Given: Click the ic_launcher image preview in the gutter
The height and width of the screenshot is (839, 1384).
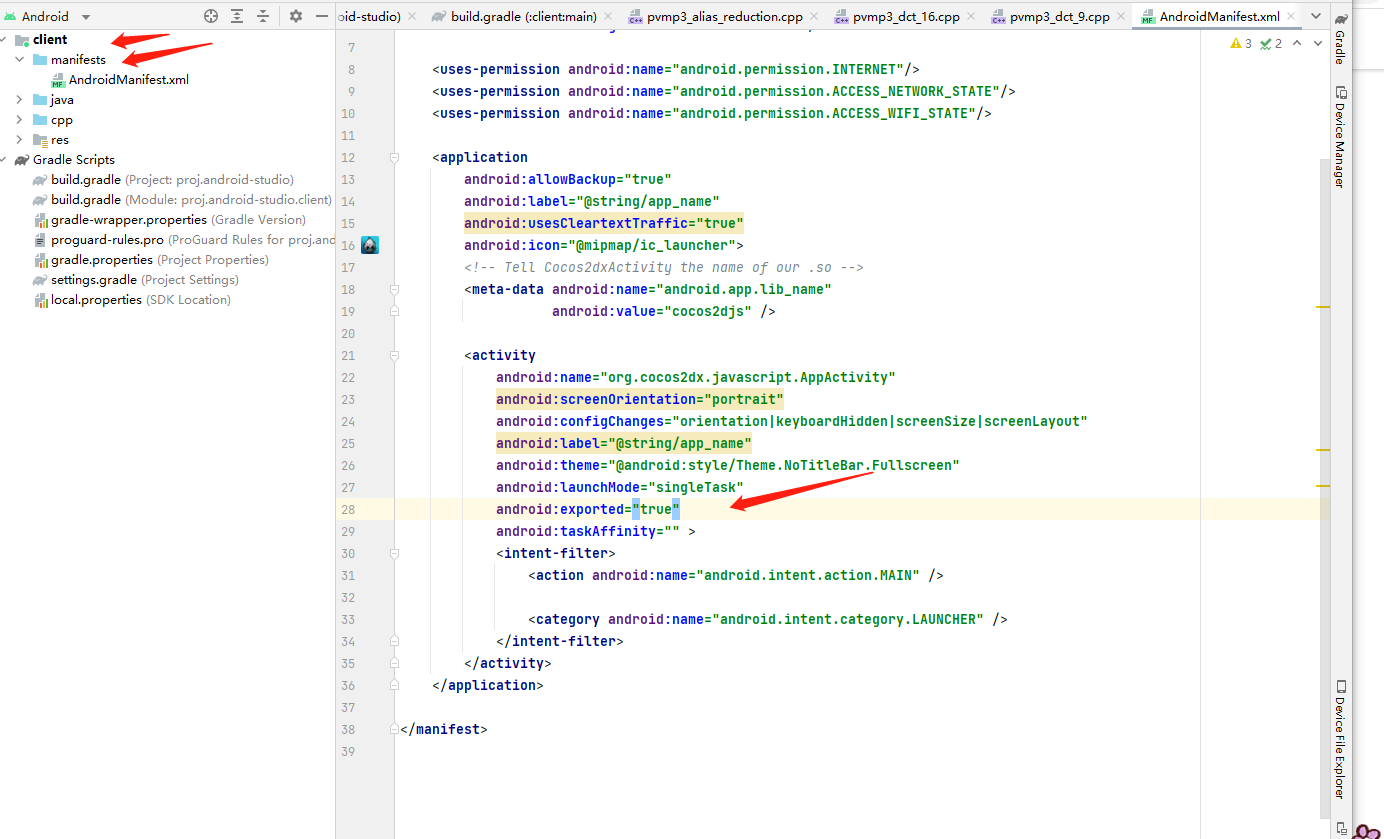Looking at the screenshot, I should point(370,245).
